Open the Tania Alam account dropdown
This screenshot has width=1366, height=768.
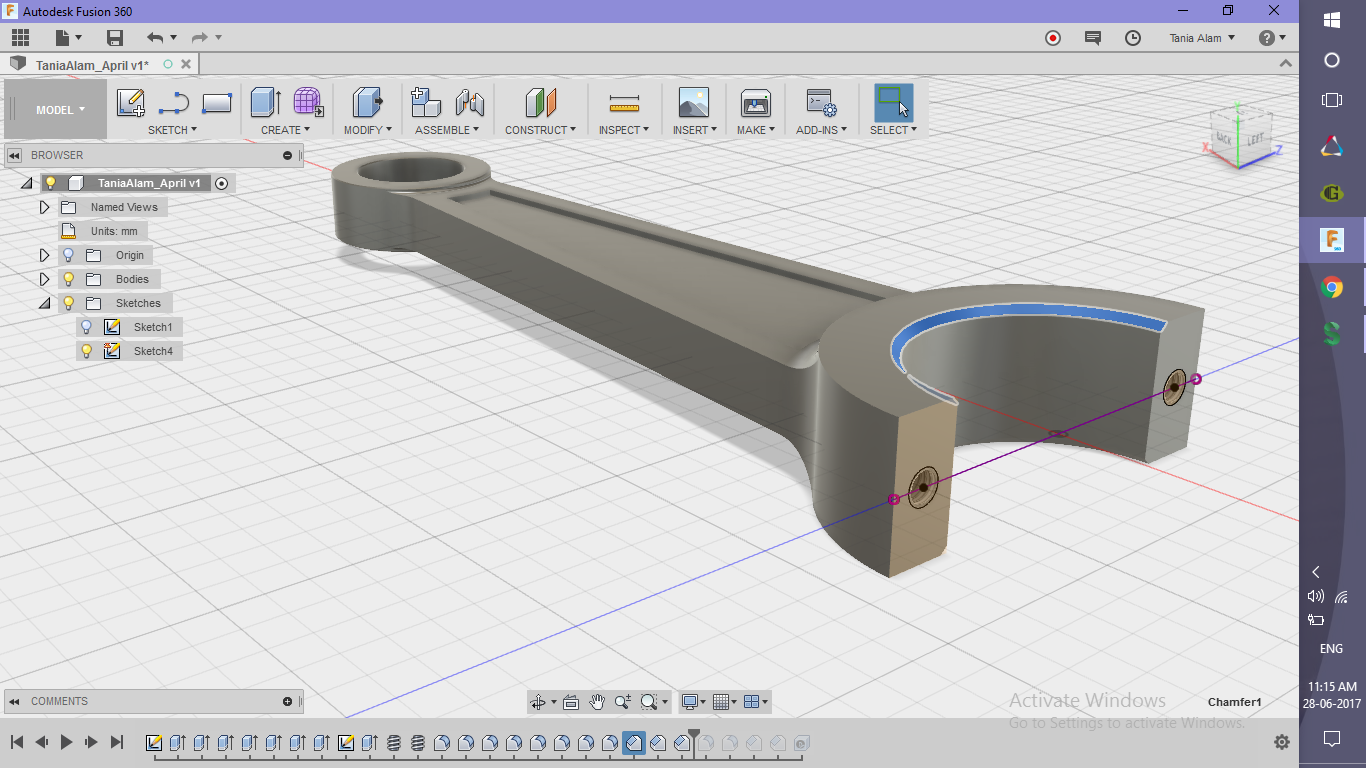[1202, 38]
